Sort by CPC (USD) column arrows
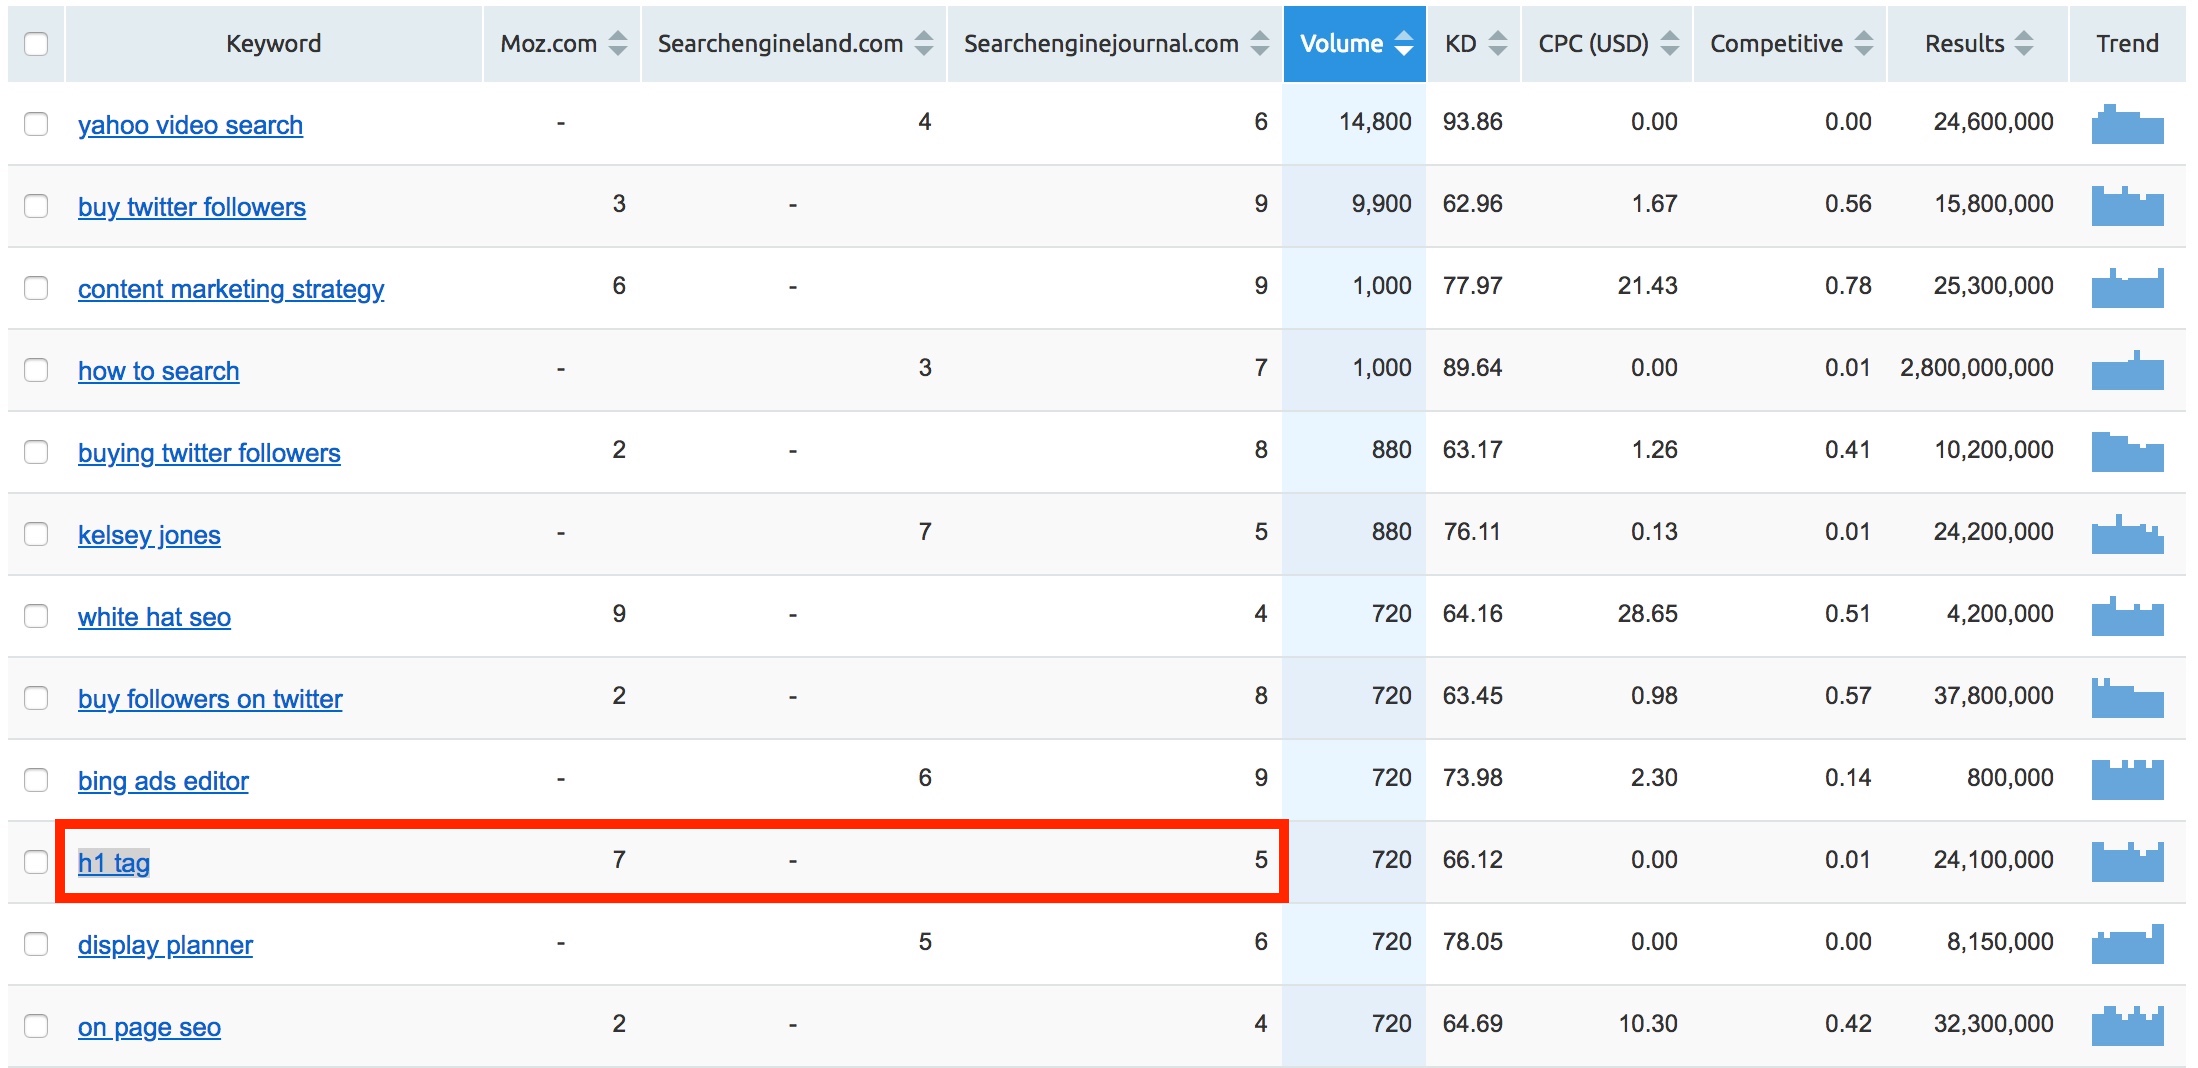The height and width of the screenshot is (1068, 2198). [1670, 44]
